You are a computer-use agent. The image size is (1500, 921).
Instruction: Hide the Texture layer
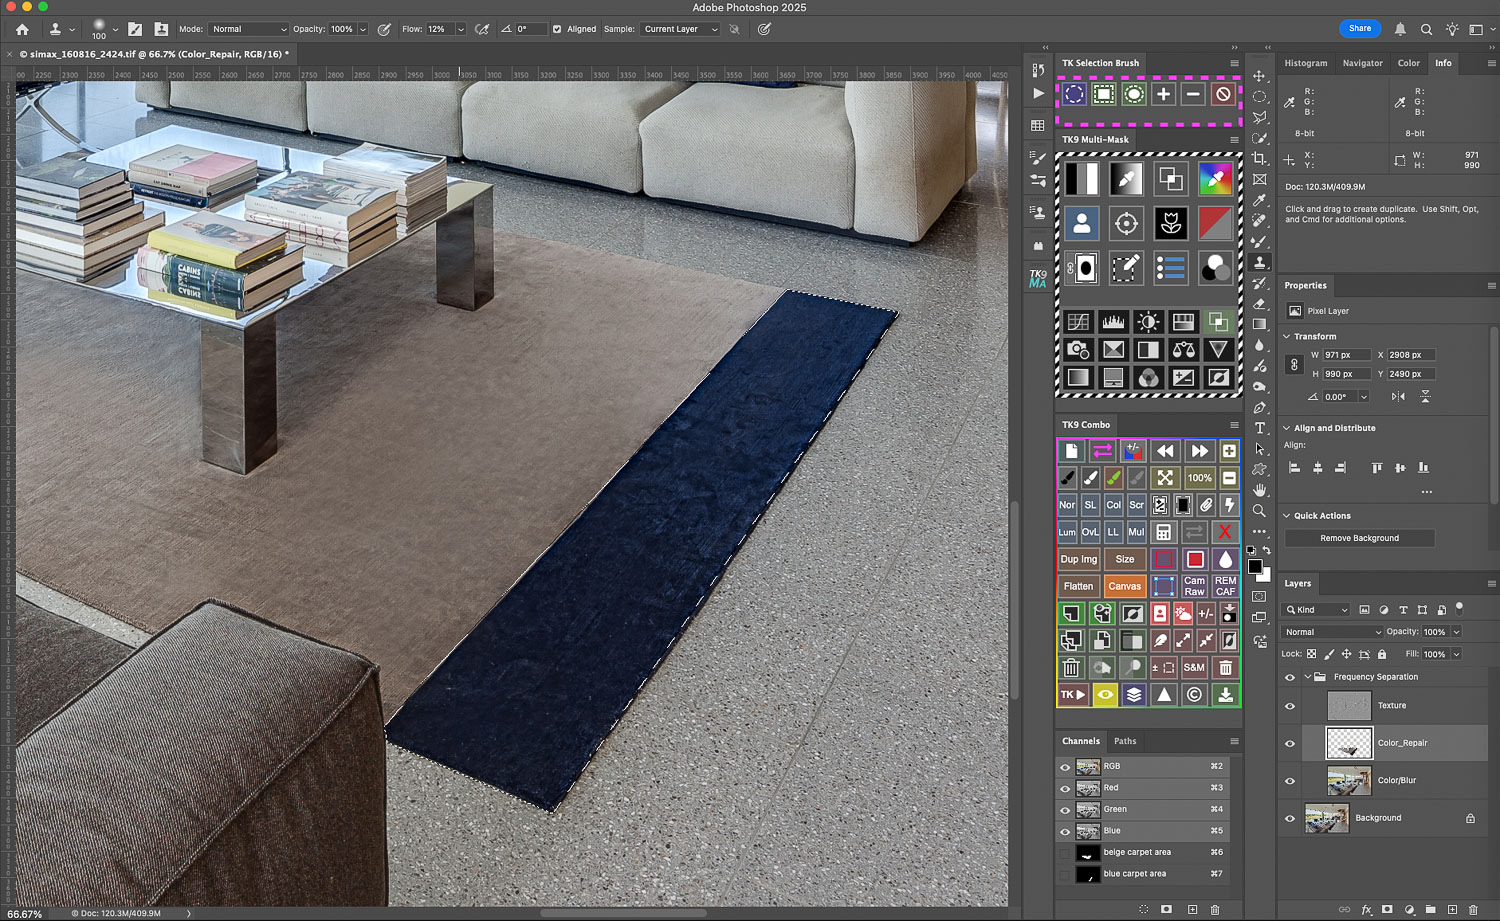point(1289,706)
